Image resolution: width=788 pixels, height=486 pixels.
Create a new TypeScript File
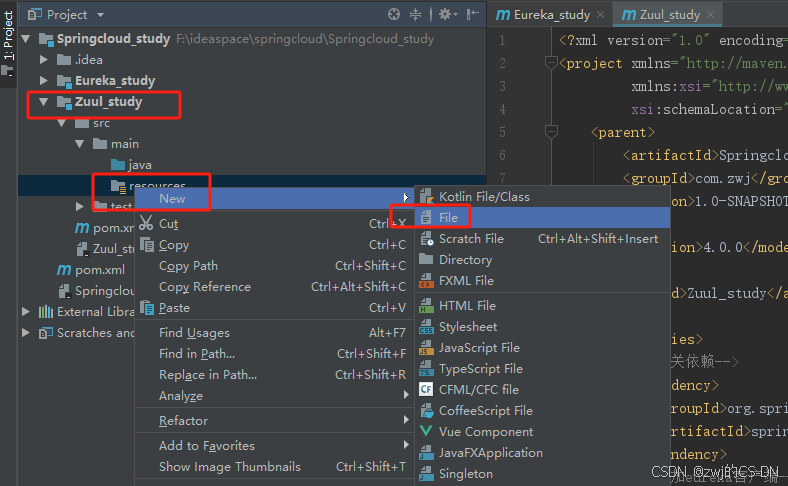tap(543, 369)
